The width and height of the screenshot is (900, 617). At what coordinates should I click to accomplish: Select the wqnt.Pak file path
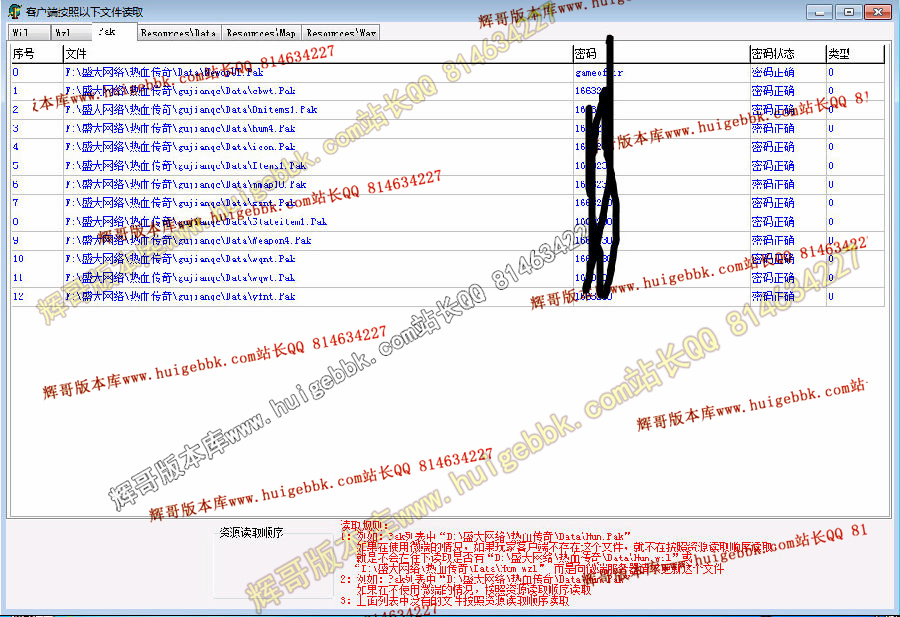(x=180, y=259)
